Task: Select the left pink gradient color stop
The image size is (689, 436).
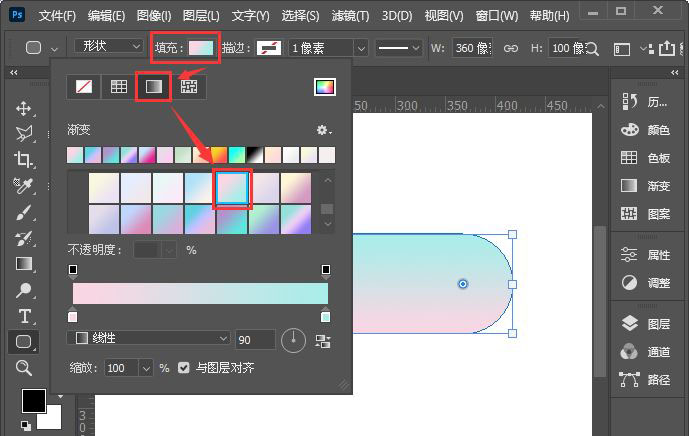Action: coord(73,315)
